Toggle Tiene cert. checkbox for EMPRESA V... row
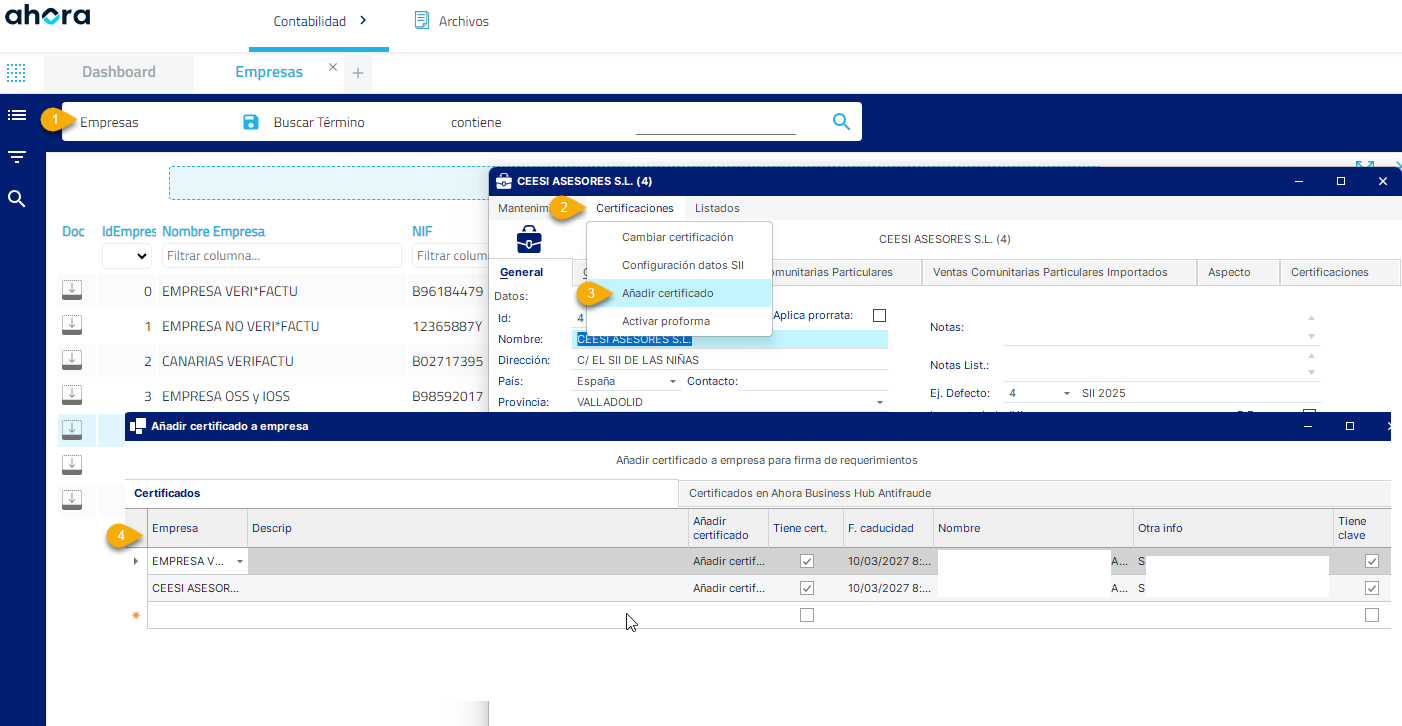 (807, 561)
